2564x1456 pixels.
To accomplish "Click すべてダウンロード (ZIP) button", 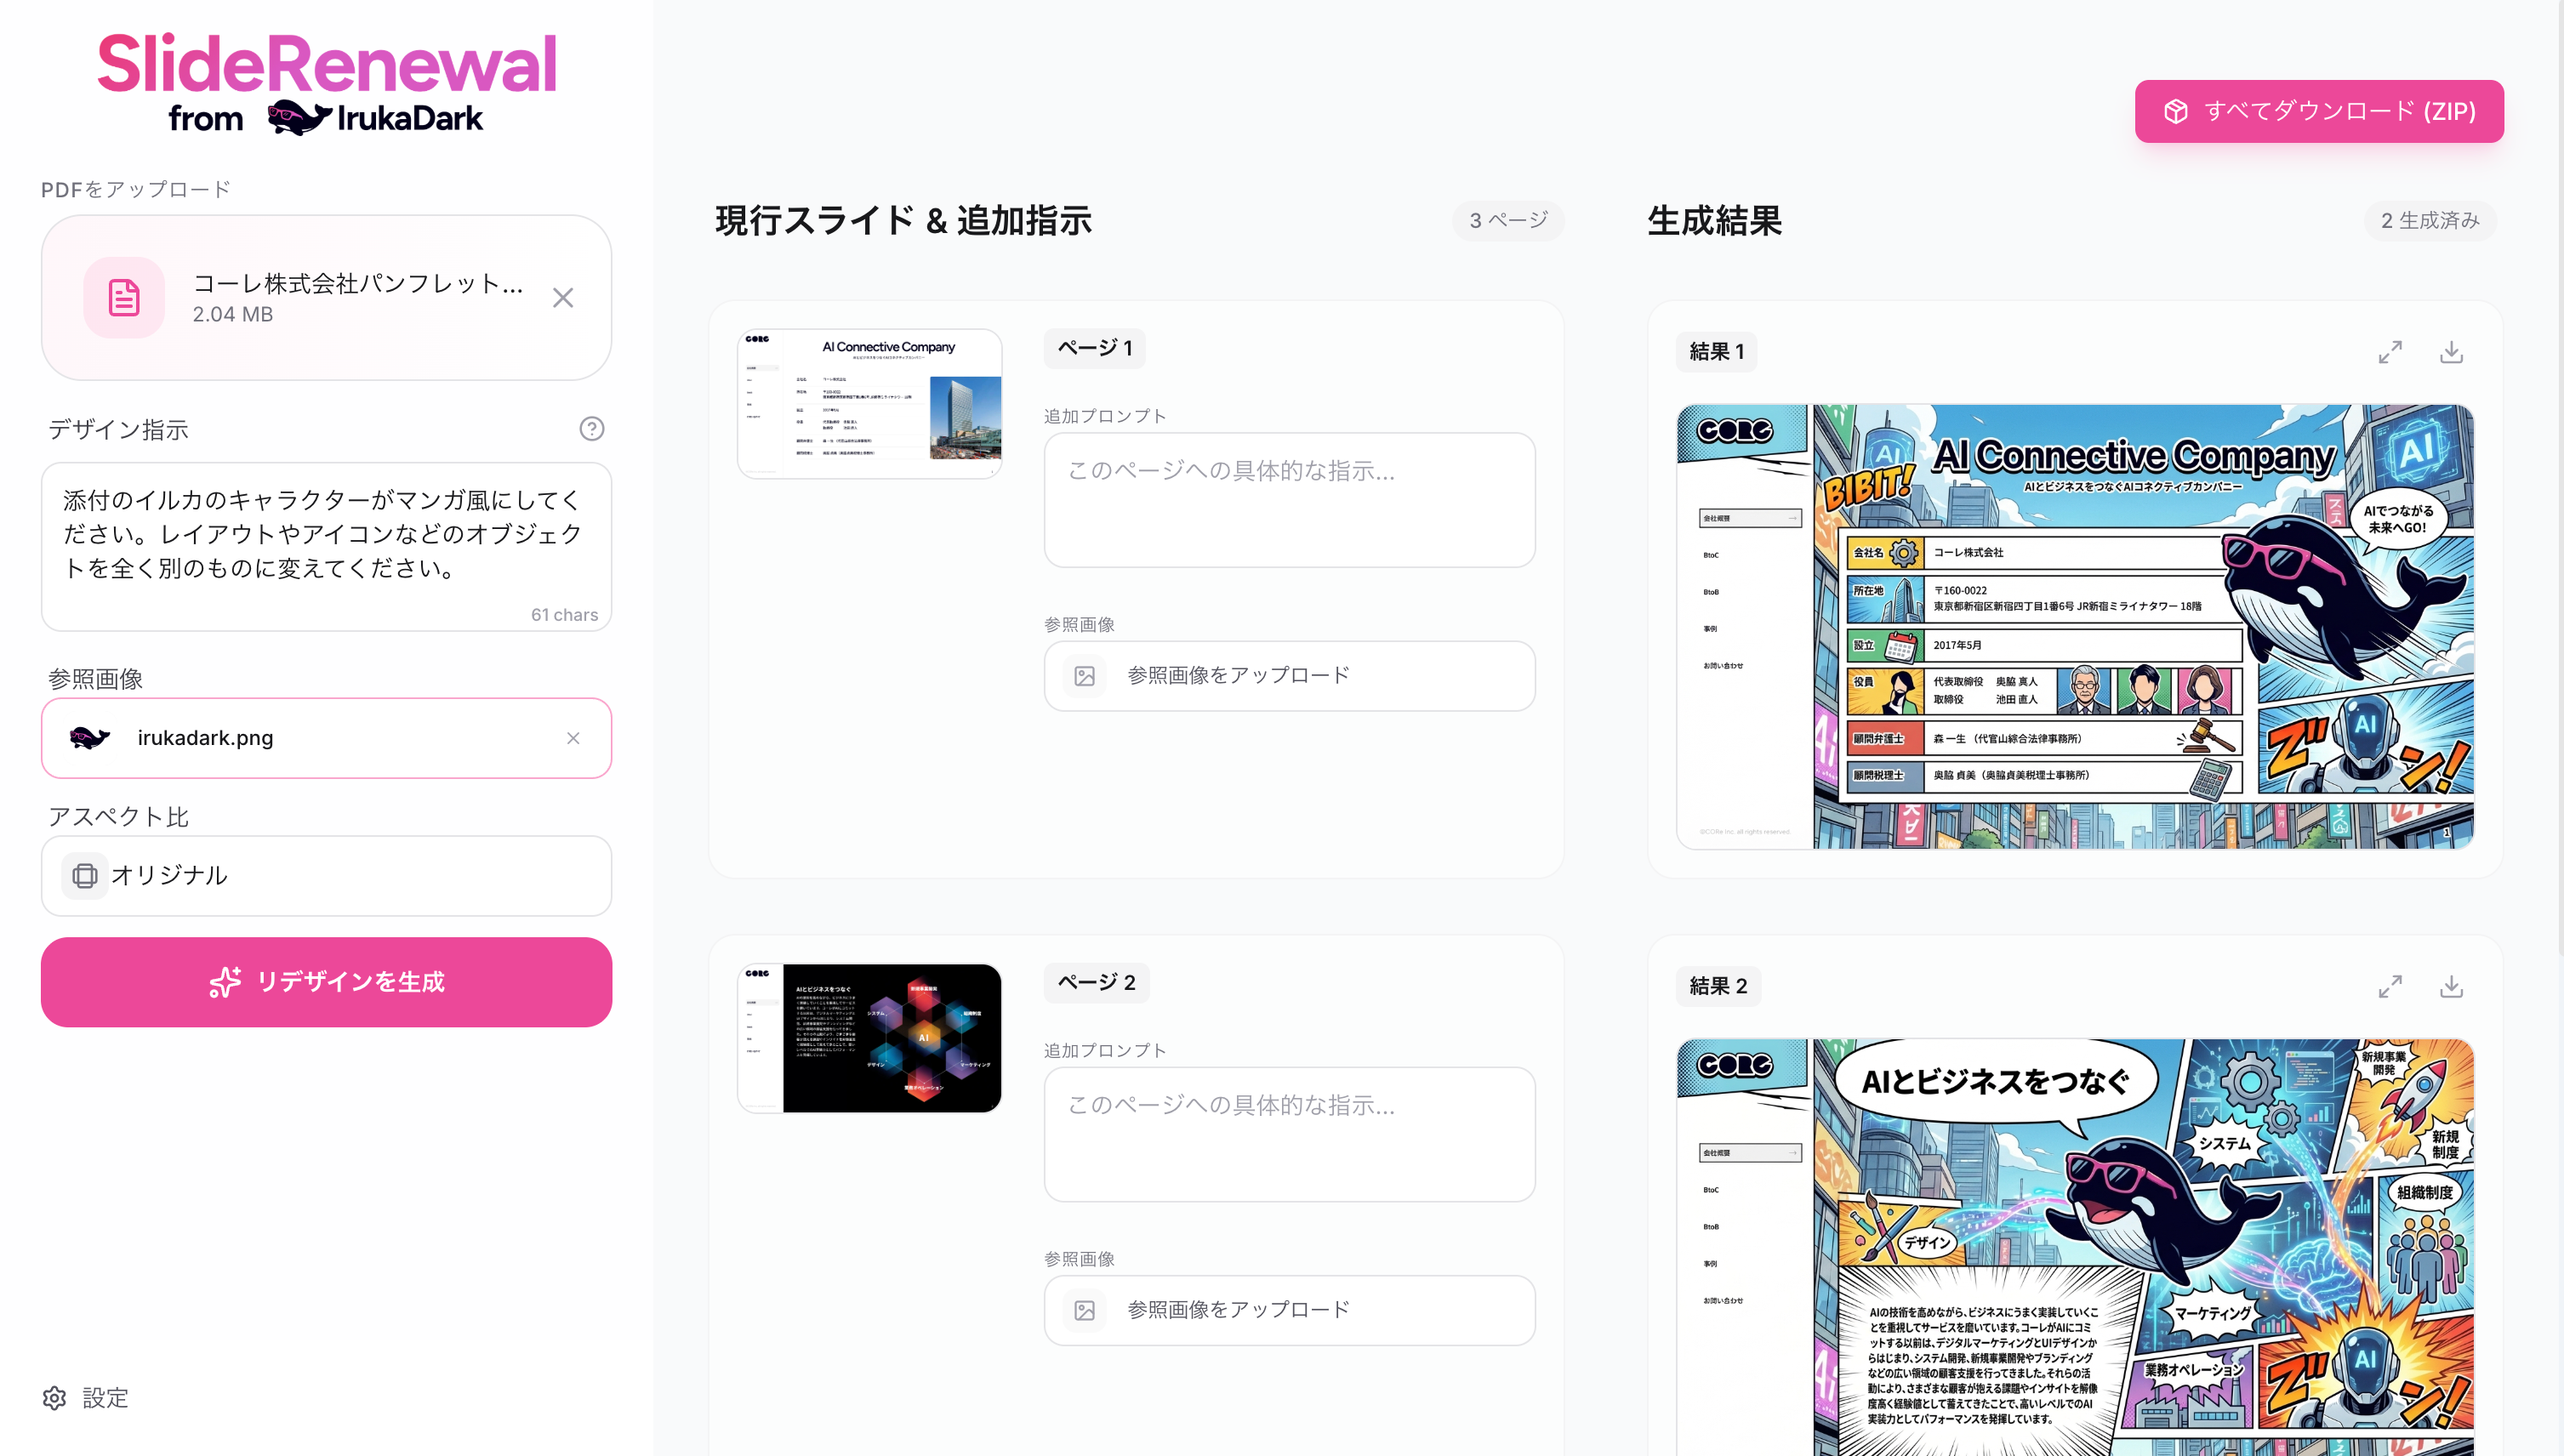I will [x=2319, y=111].
